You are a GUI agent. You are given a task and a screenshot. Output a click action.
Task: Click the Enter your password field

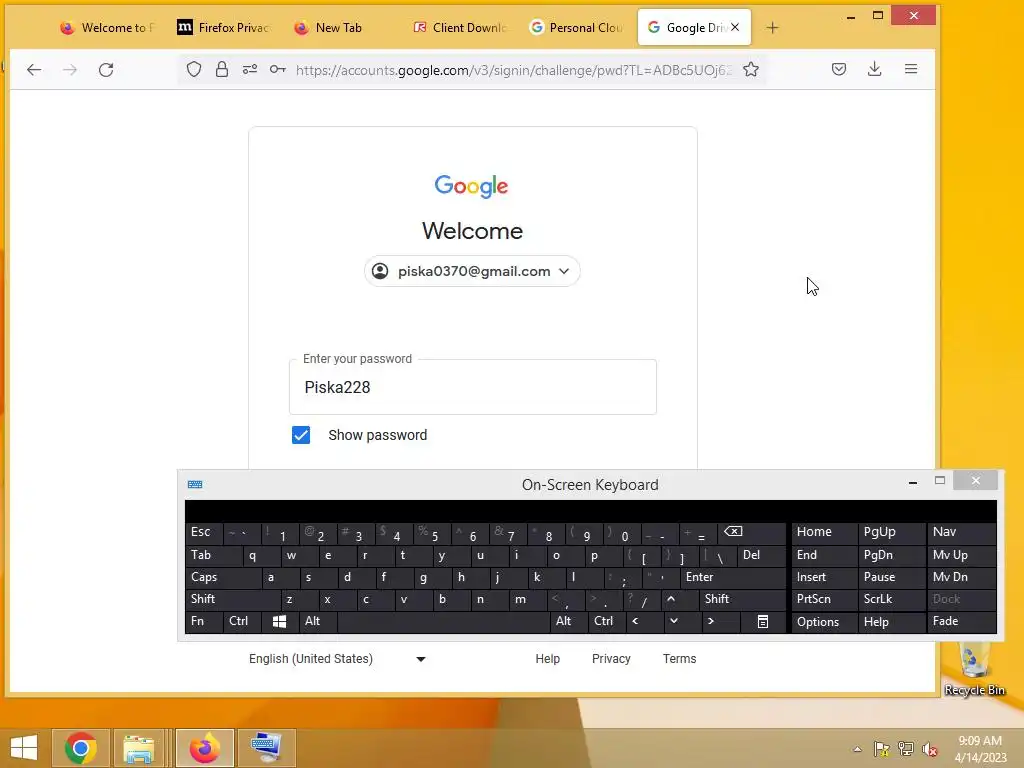pos(473,387)
